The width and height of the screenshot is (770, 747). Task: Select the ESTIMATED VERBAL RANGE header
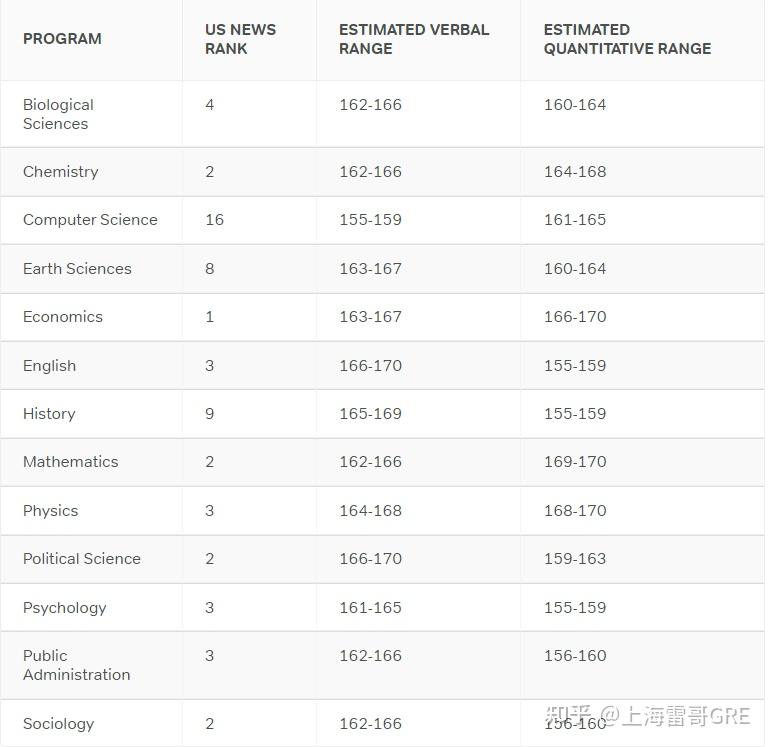point(414,39)
